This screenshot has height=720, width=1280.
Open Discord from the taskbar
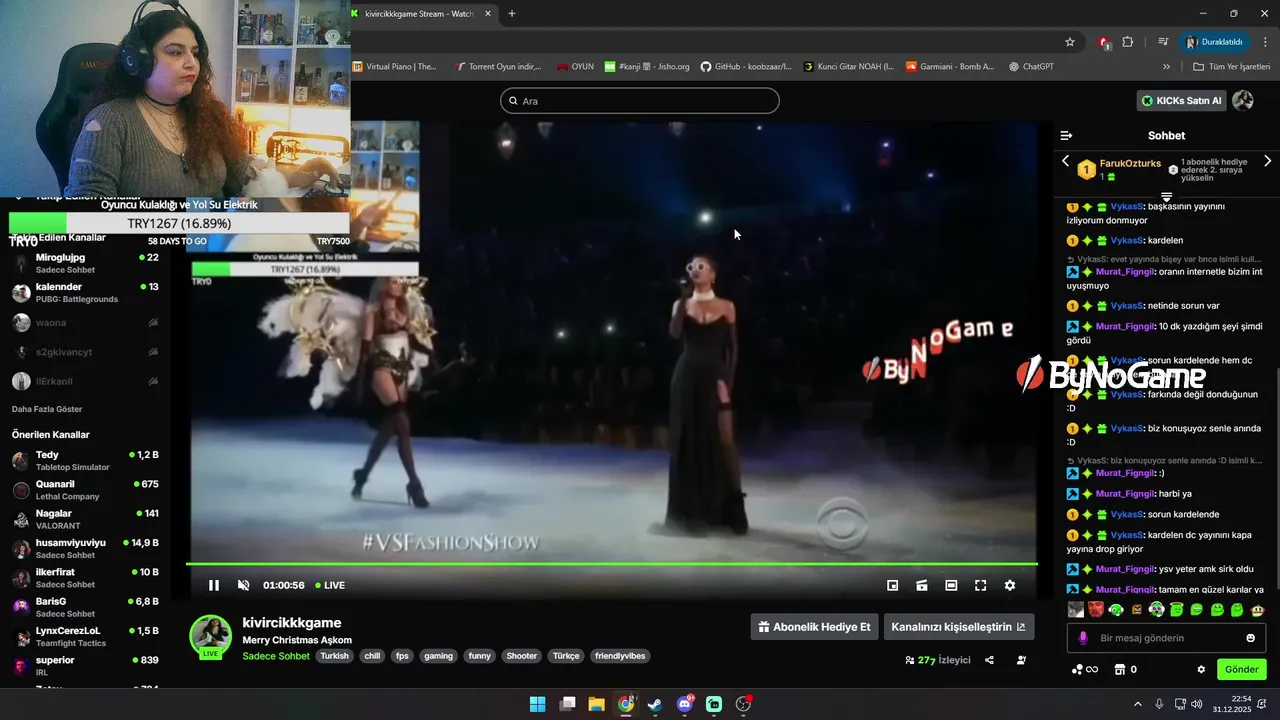[x=685, y=704]
